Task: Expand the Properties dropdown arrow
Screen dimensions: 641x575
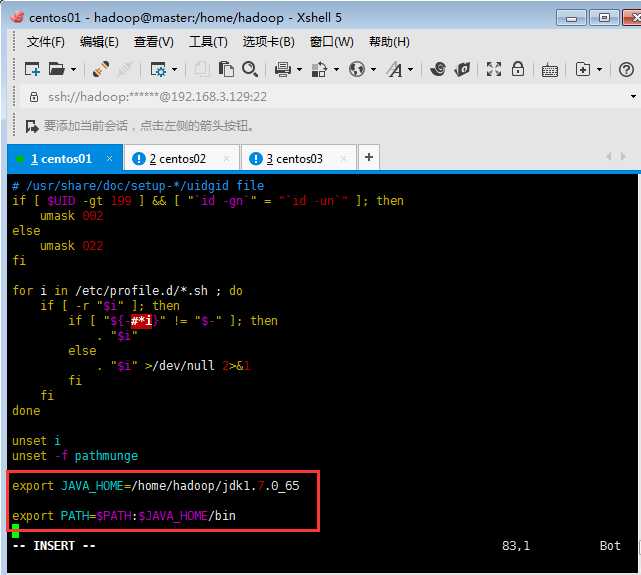Action: [175, 69]
